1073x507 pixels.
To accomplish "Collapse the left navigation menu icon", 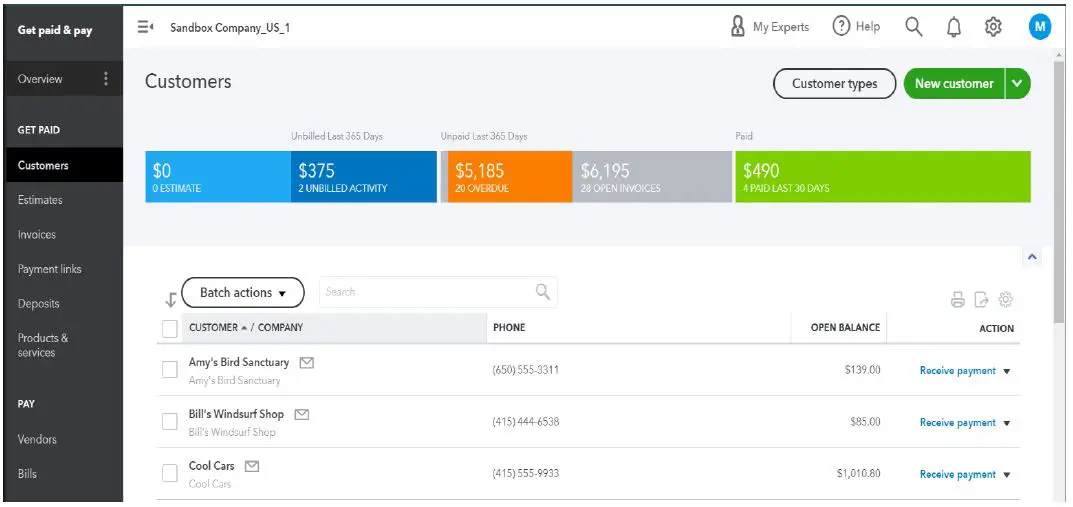I will [144, 27].
